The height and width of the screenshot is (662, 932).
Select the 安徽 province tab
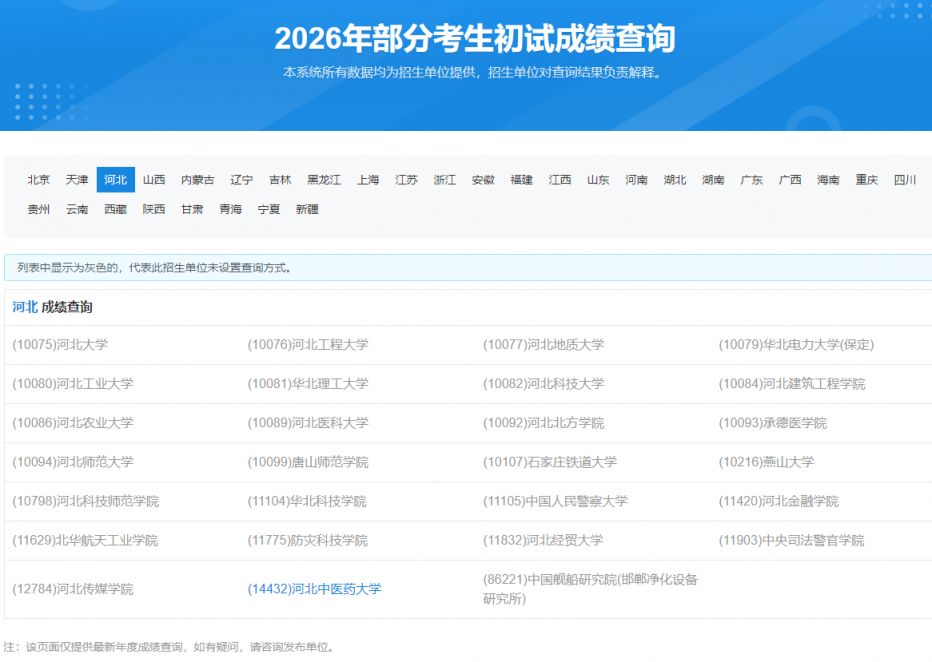(x=483, y=179)
